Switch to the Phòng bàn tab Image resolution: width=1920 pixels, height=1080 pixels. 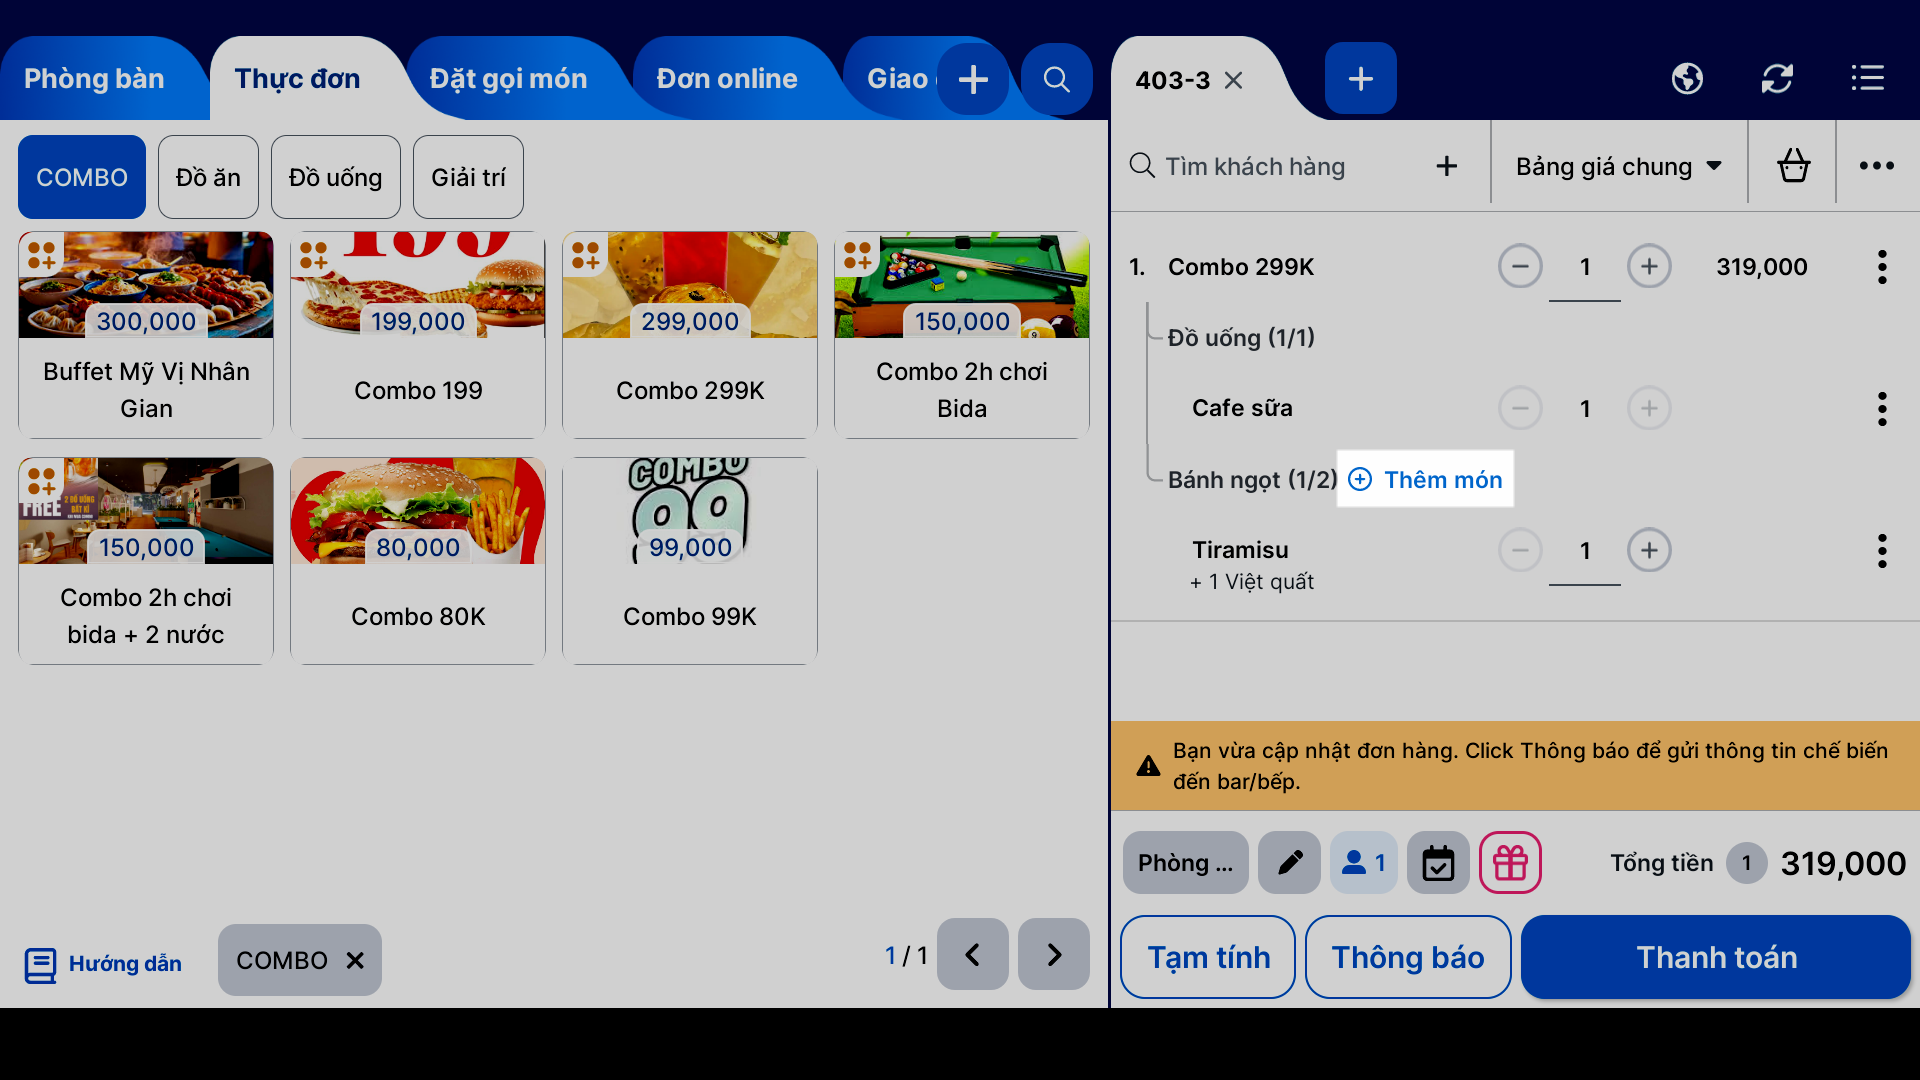point(94,79)
